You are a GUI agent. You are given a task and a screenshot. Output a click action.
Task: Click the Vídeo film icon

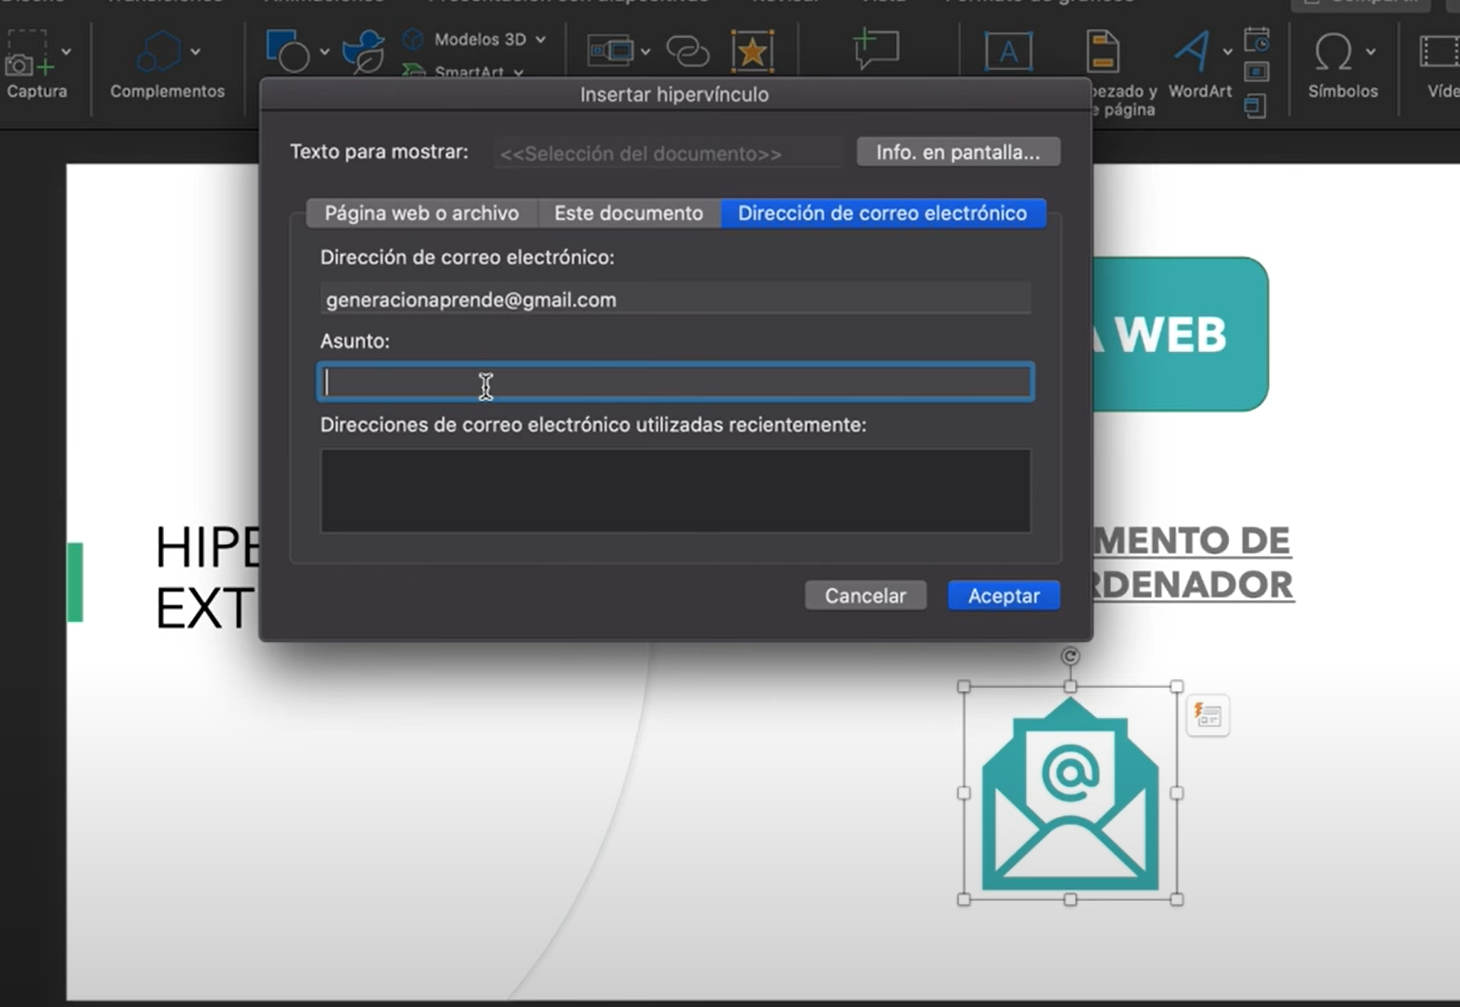(x=1440, y=52)
